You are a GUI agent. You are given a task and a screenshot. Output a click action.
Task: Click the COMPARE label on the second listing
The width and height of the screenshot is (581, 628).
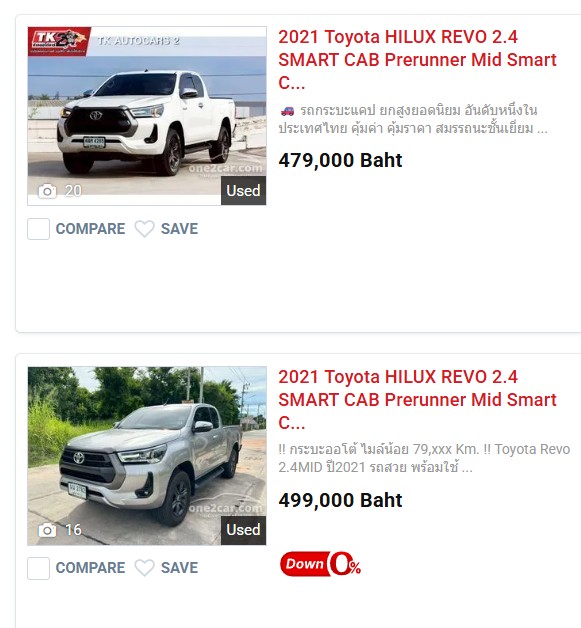[x=90, y=568]
